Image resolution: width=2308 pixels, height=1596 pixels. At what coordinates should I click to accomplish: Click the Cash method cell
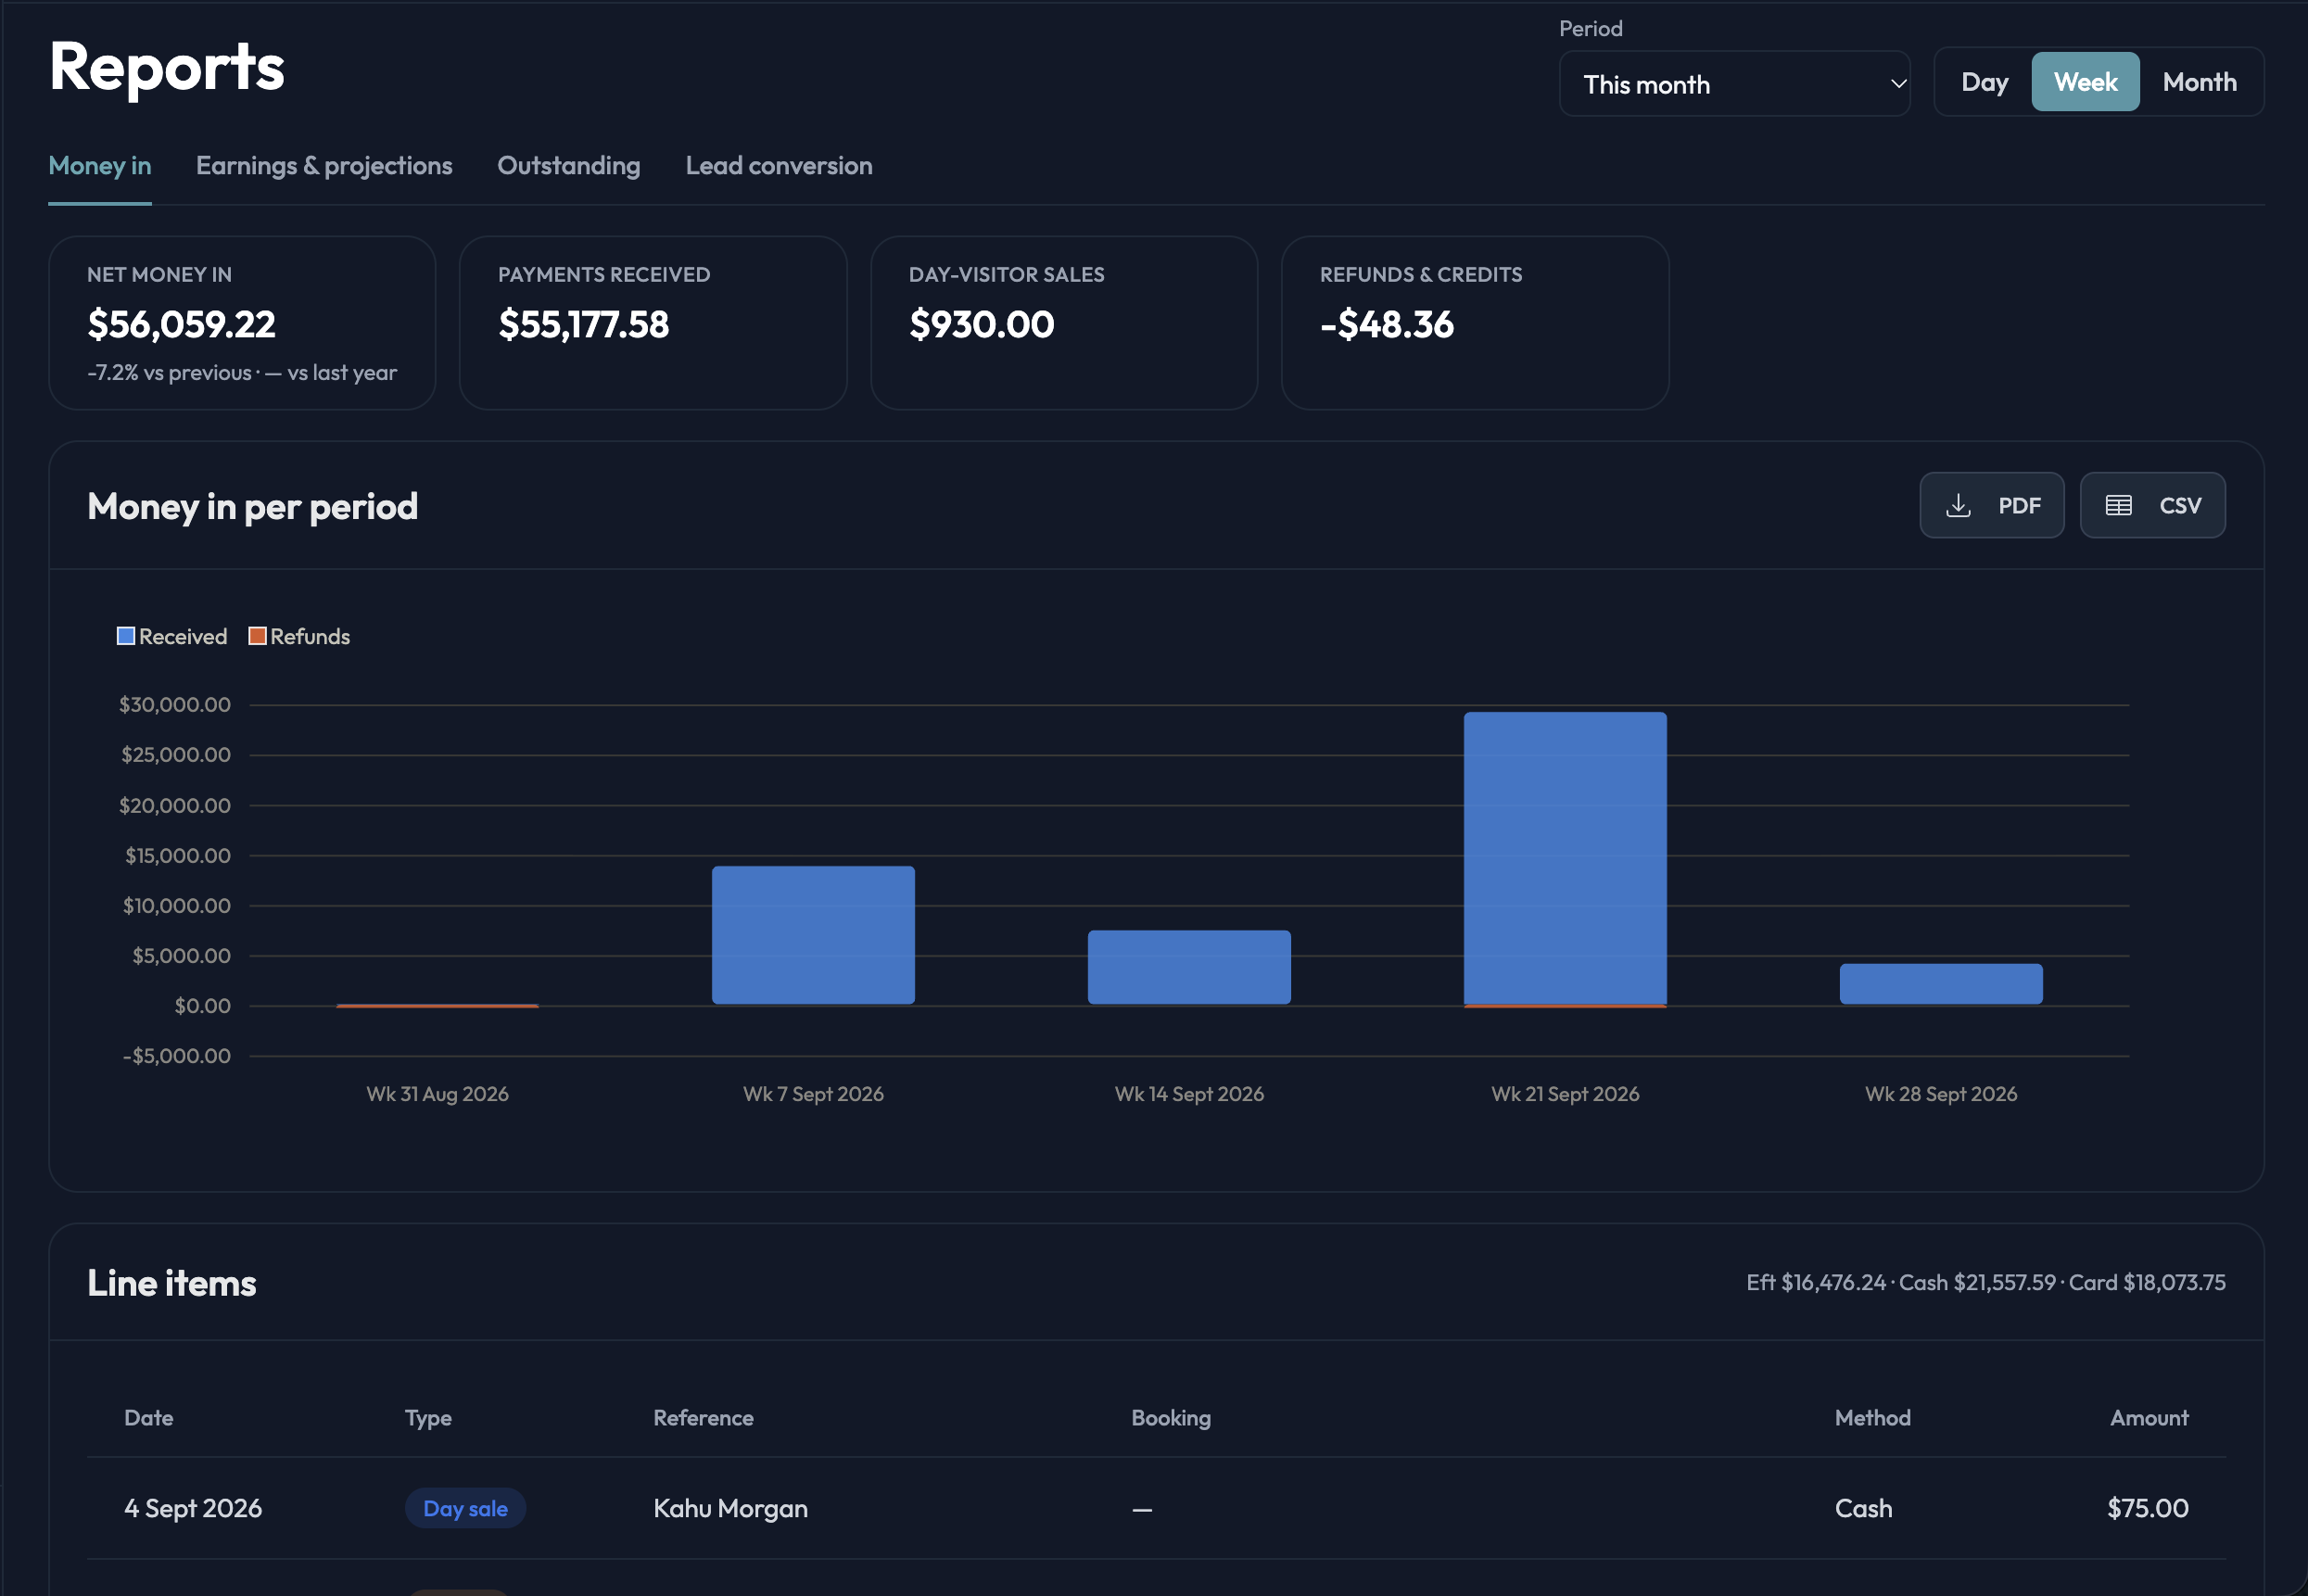1863,1508
